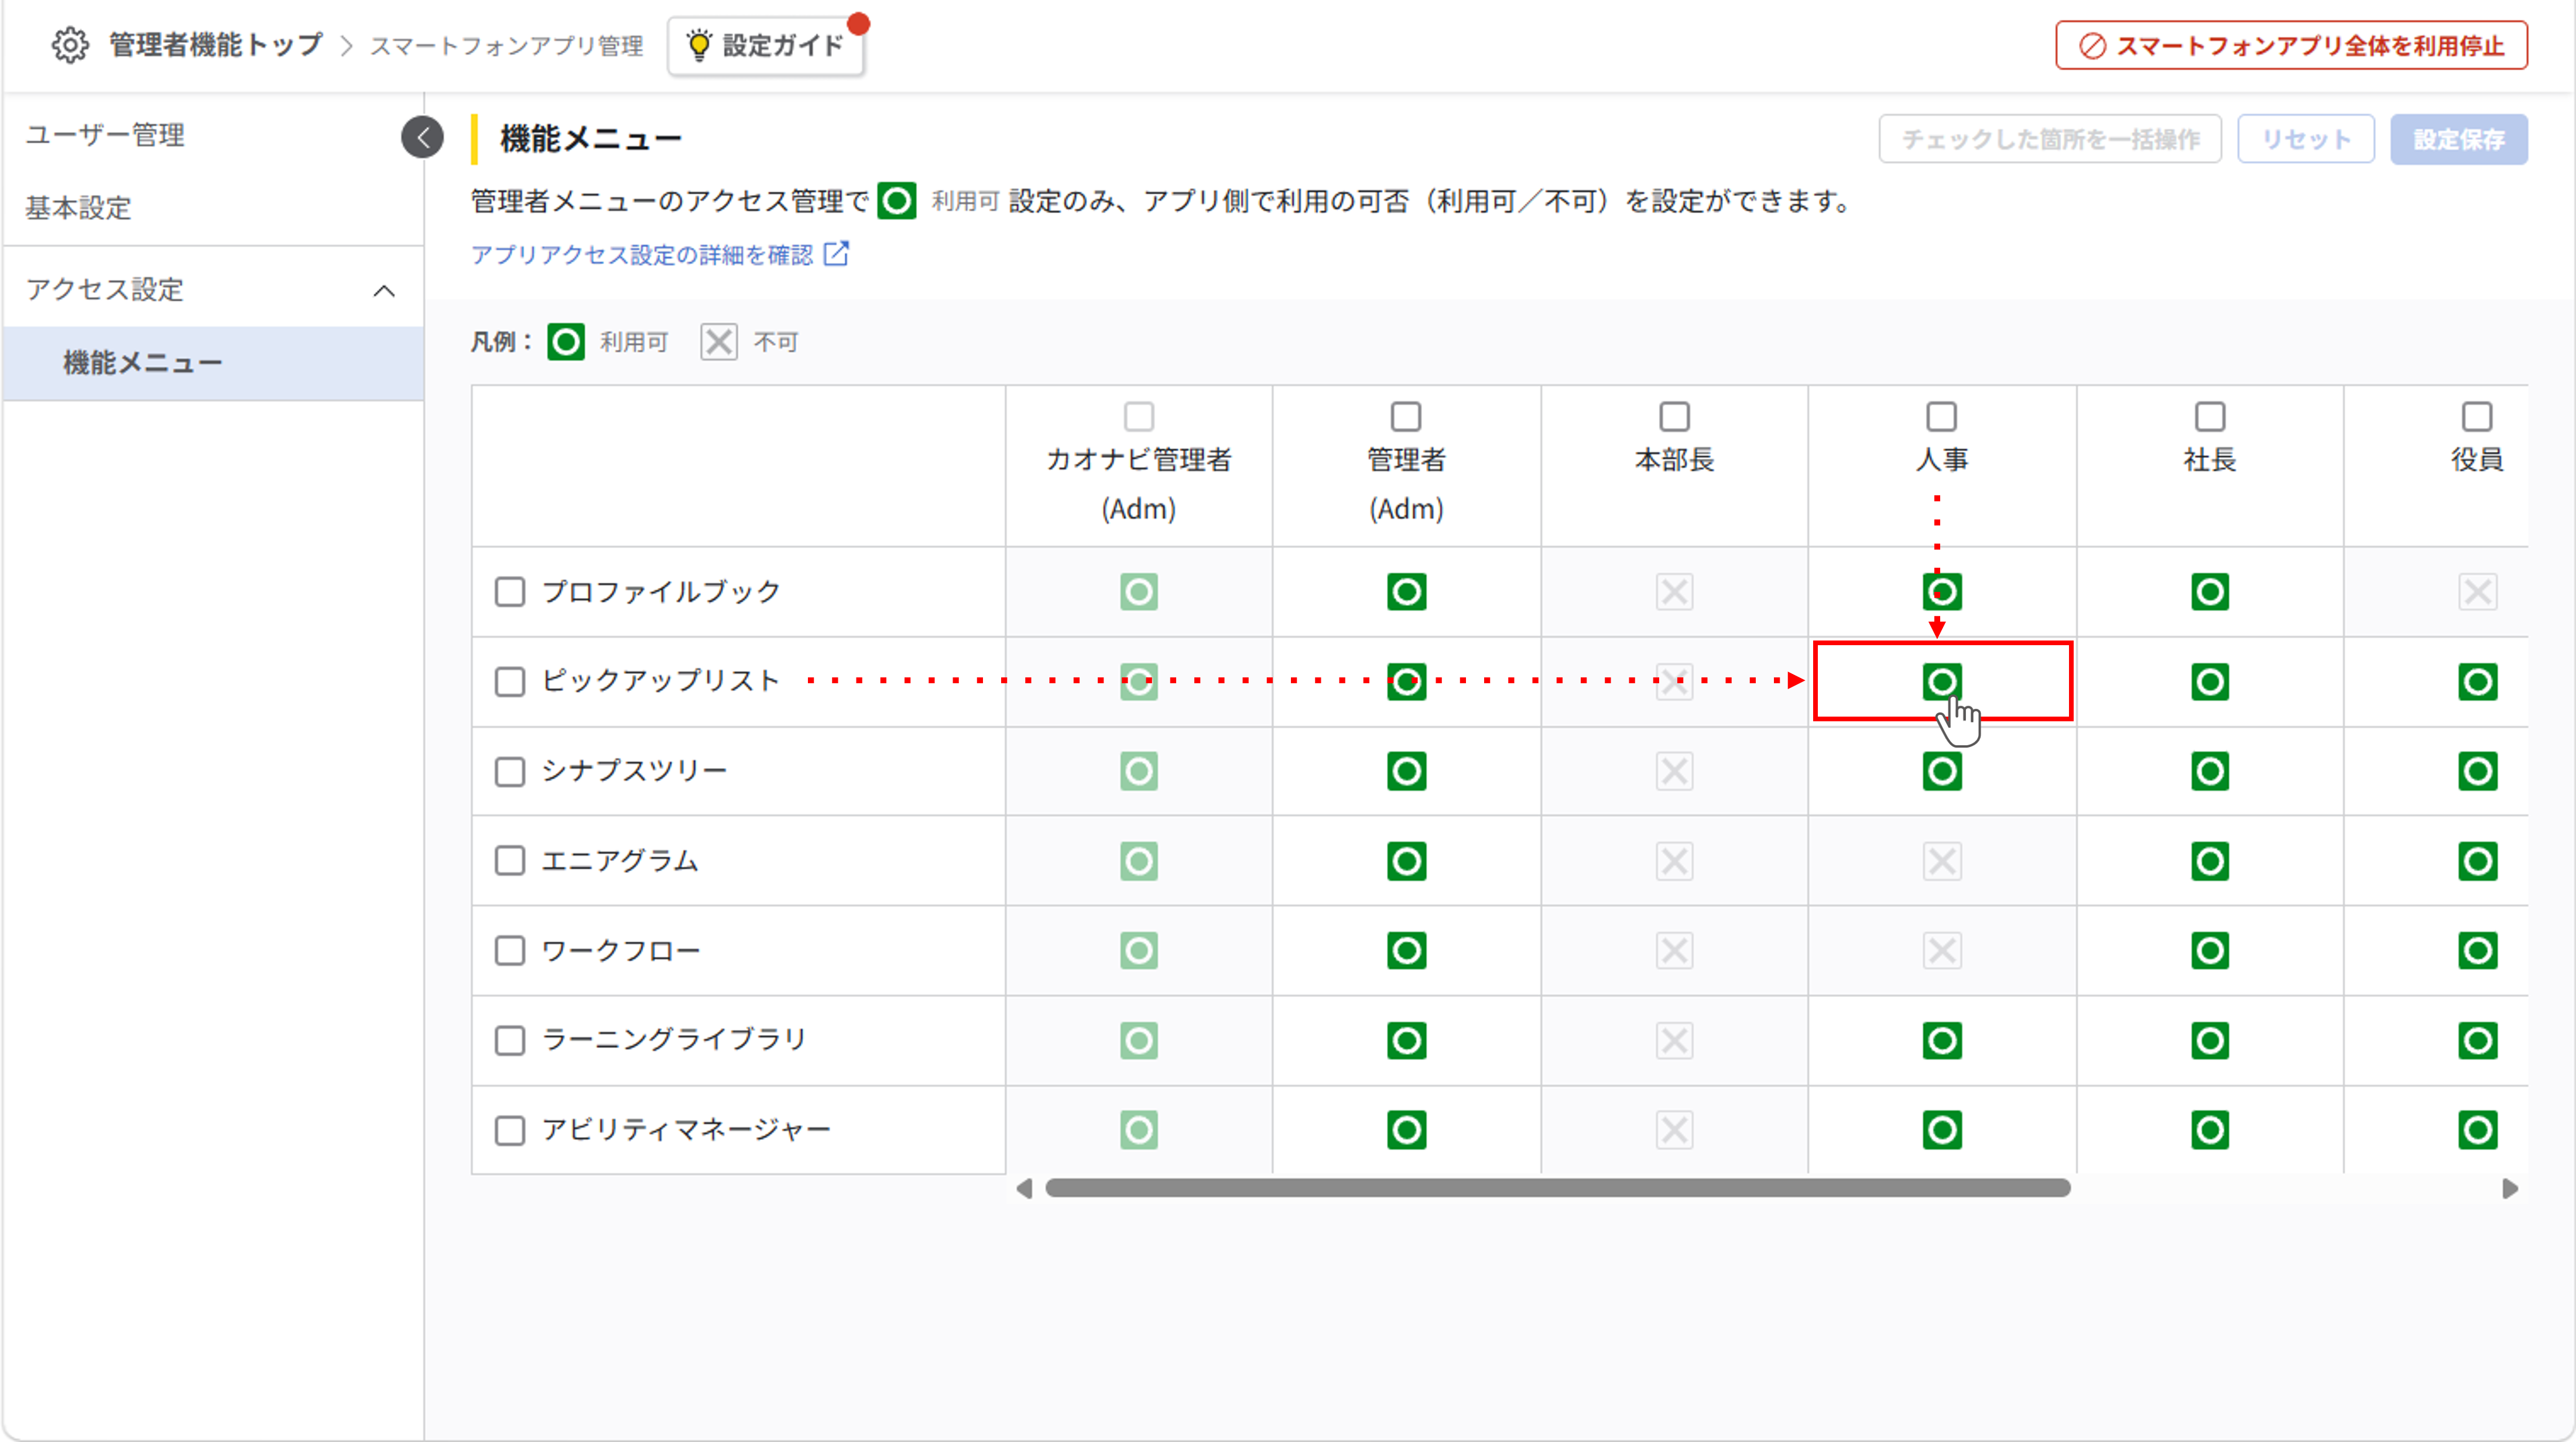This screenshot has height=1442, width=2576.
Task: Toggle ワークフロー access for 役員
Action: pyautogui.click(x=2478, y=950)
